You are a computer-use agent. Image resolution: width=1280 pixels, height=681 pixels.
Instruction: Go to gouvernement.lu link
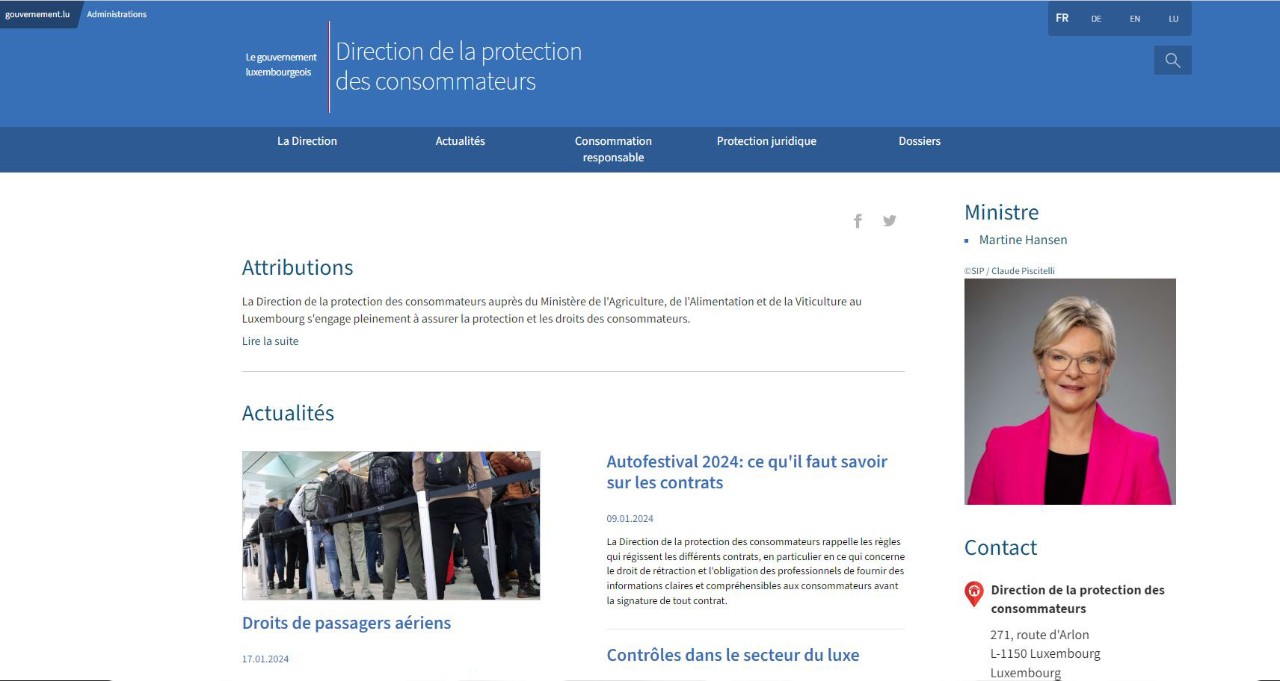click(x=37, y=14)
